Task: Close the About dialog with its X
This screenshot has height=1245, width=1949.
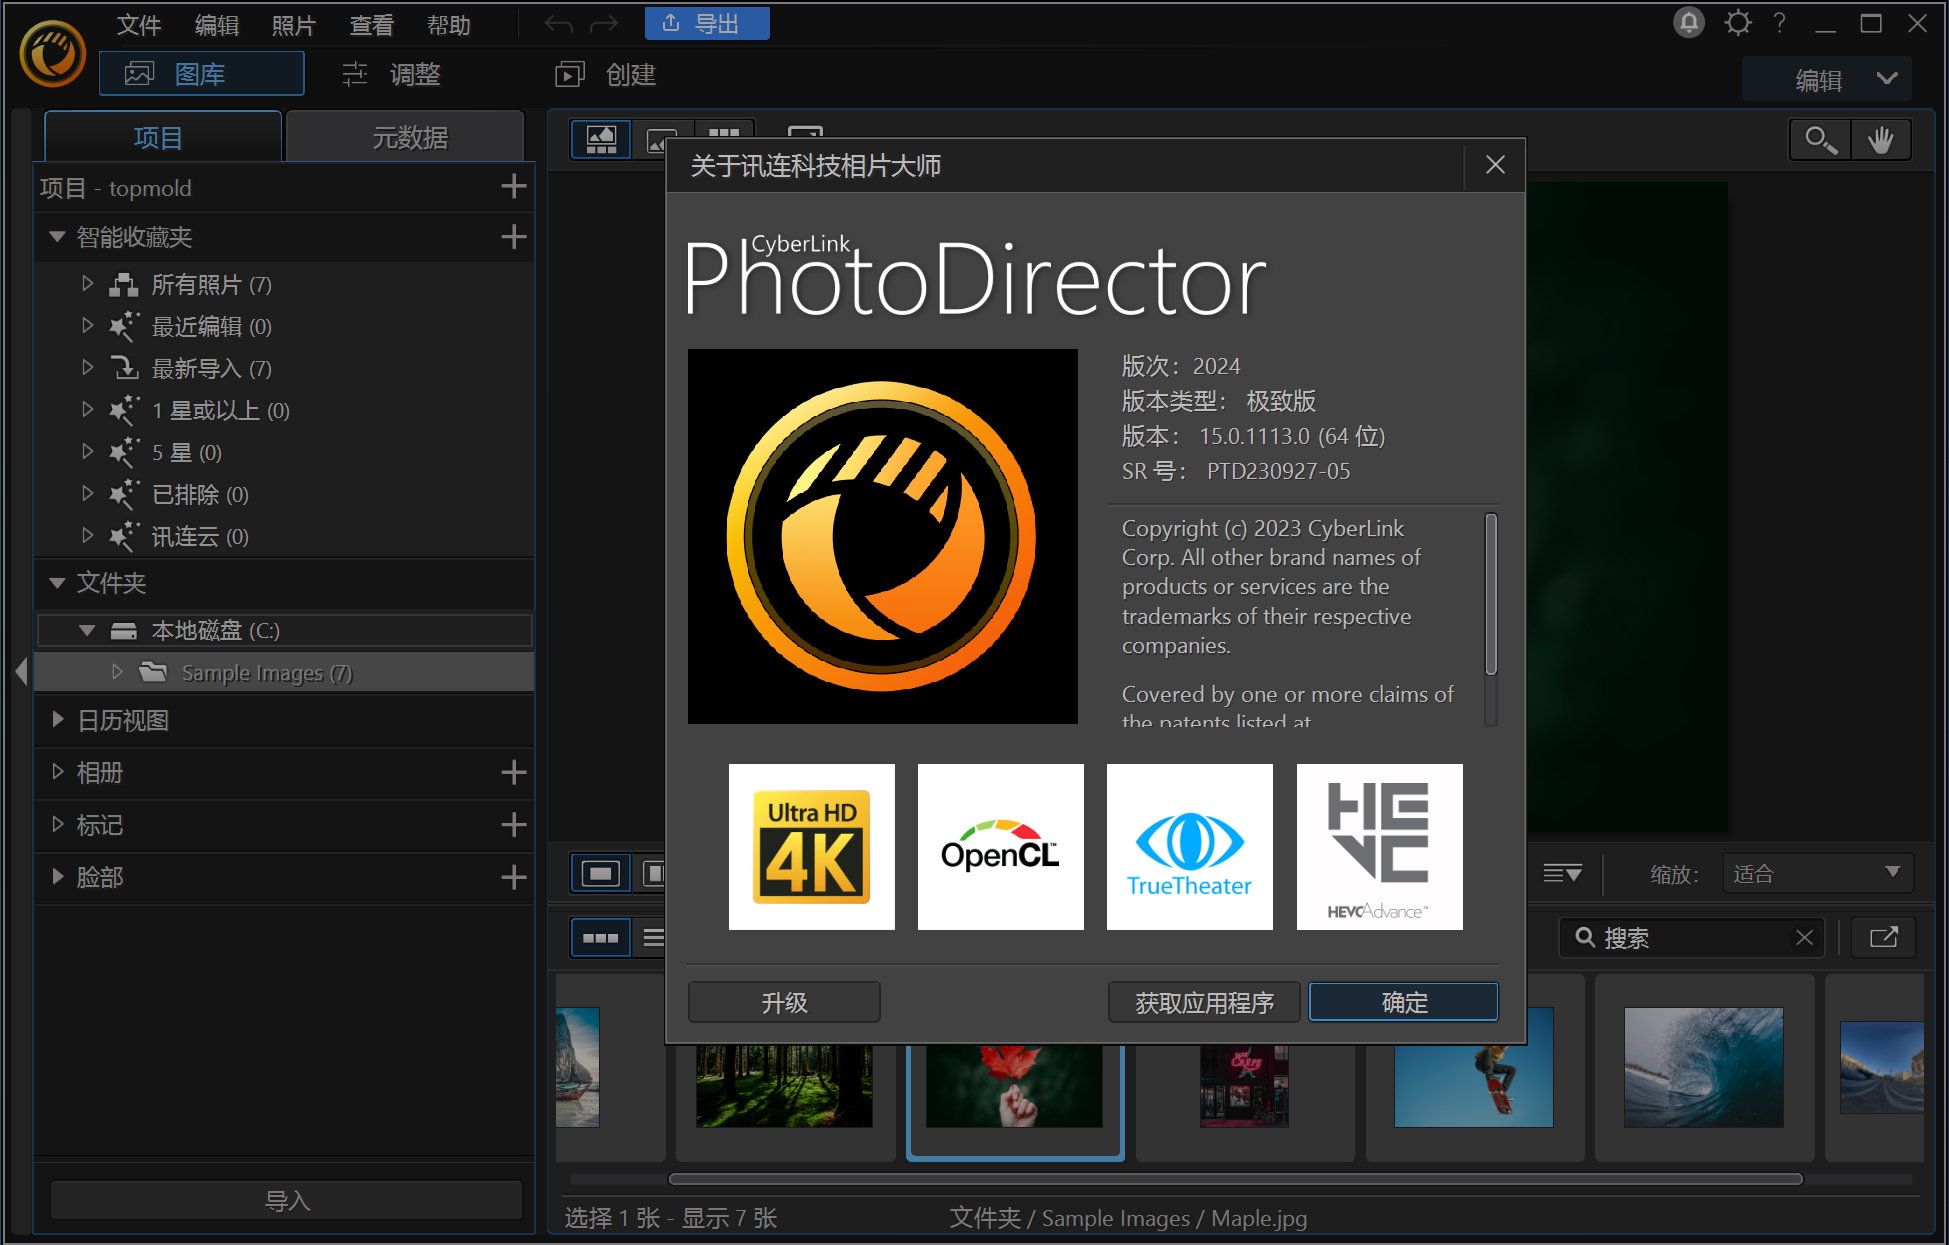Action: (1495, 165)
